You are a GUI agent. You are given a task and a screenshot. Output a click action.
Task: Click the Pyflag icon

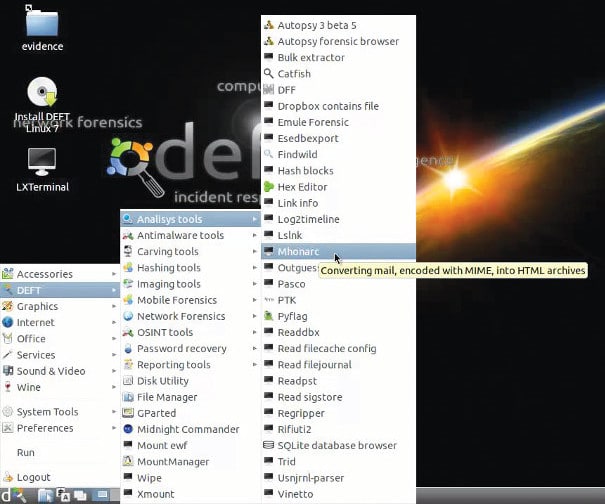[269, 316]
